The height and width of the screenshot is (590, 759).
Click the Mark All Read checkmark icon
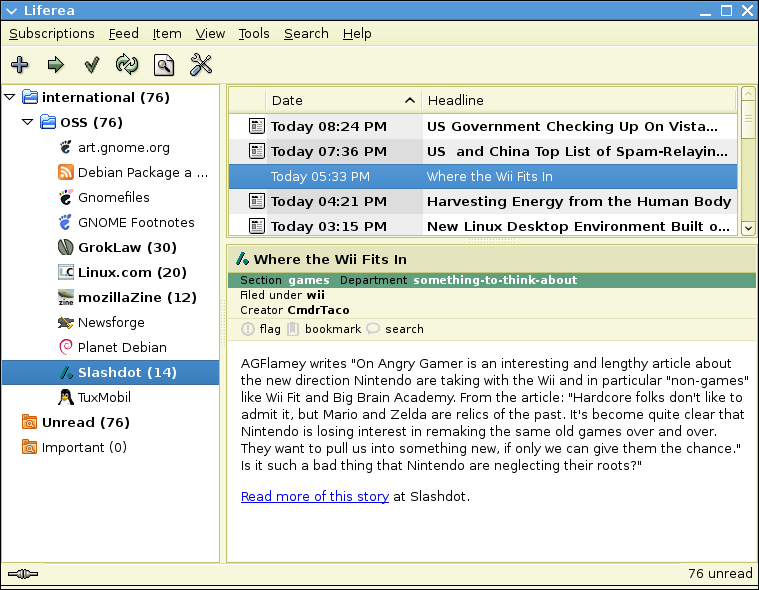click(92, 65)
